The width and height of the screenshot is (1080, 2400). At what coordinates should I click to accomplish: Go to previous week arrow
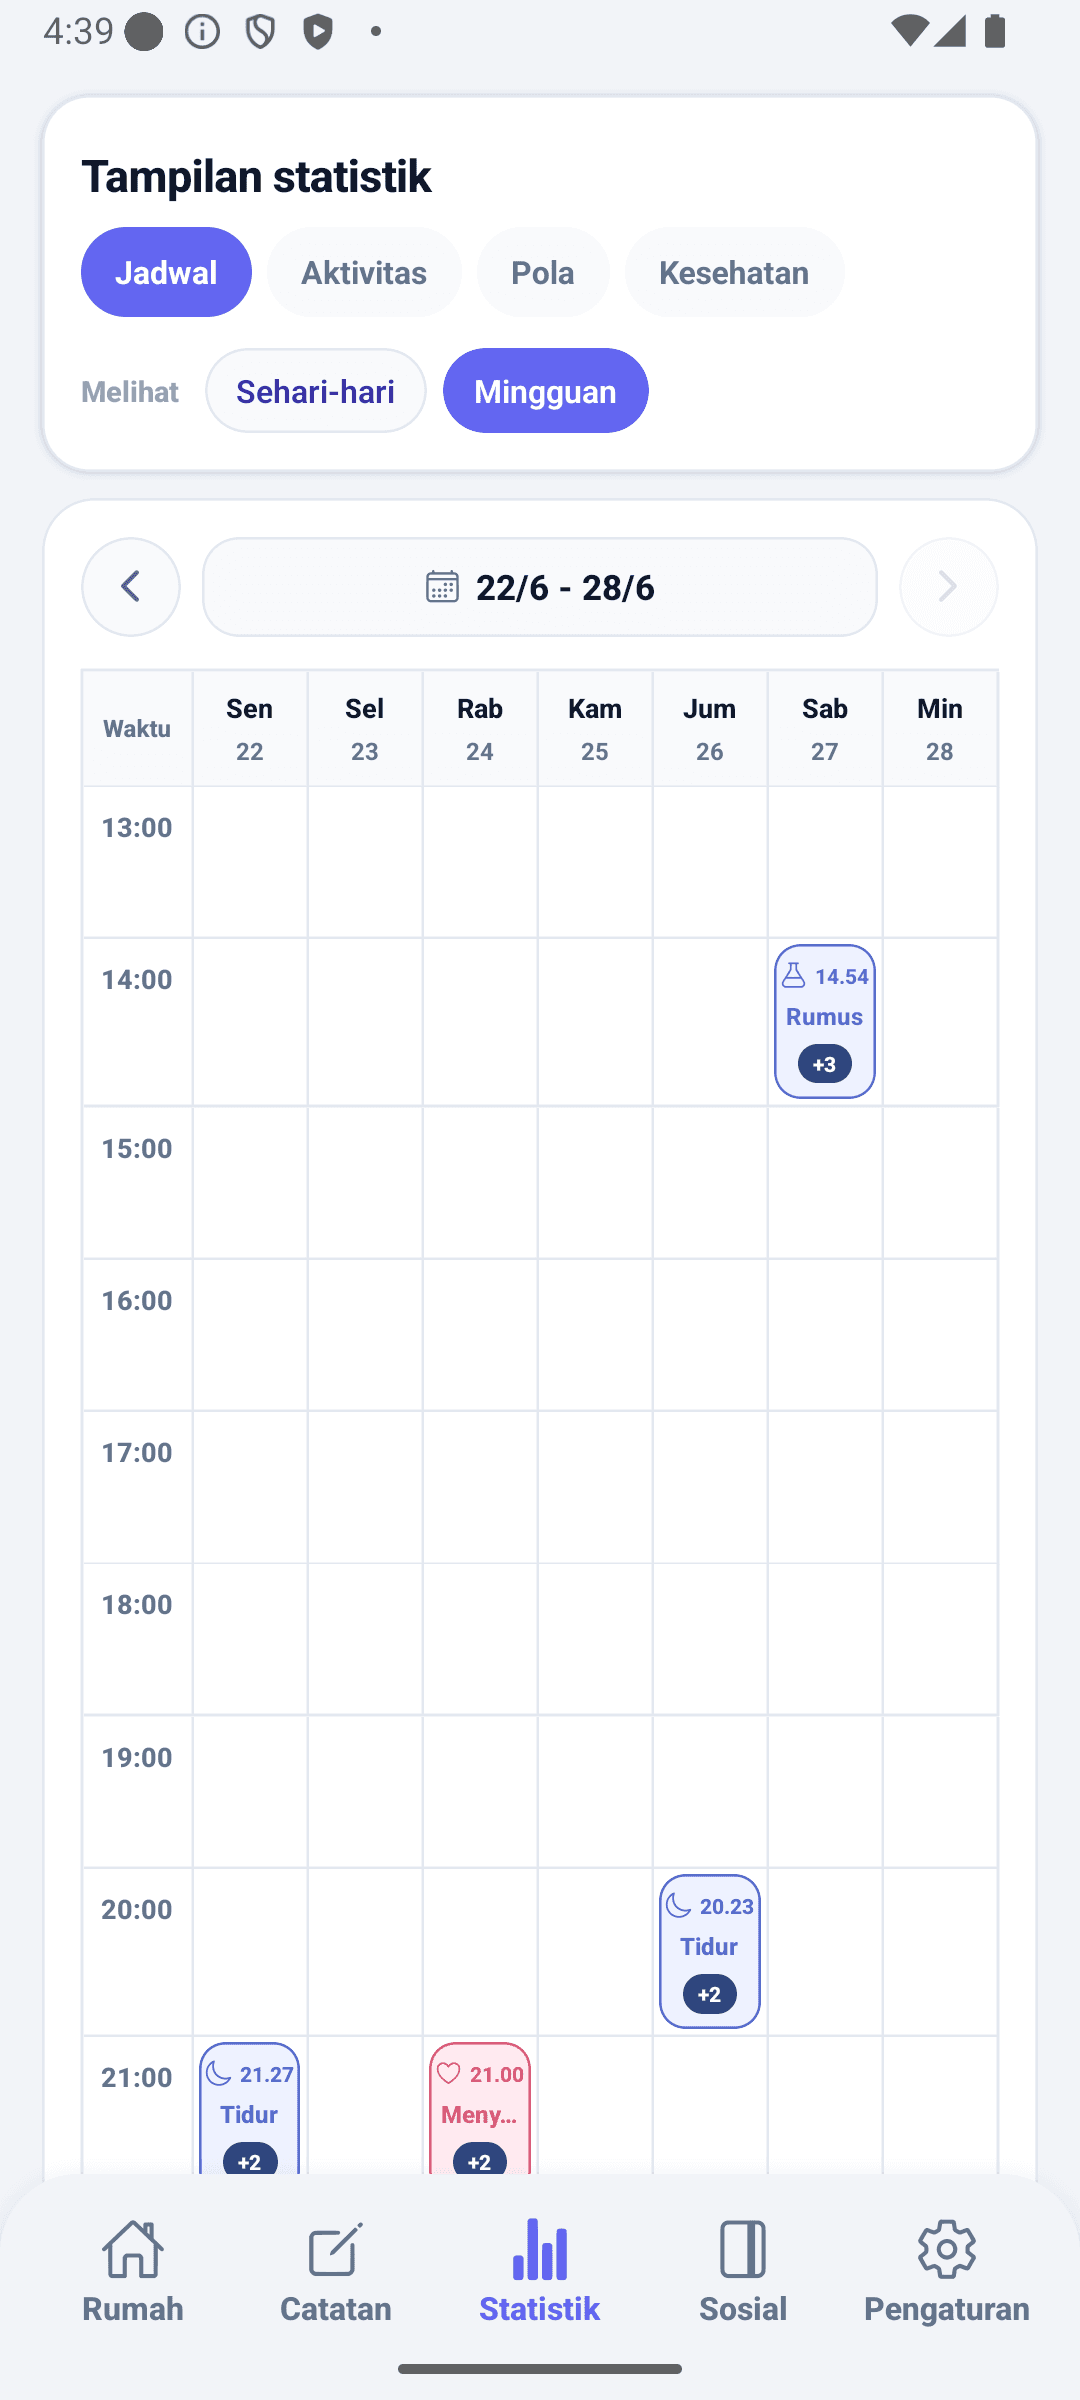[131, 587]
